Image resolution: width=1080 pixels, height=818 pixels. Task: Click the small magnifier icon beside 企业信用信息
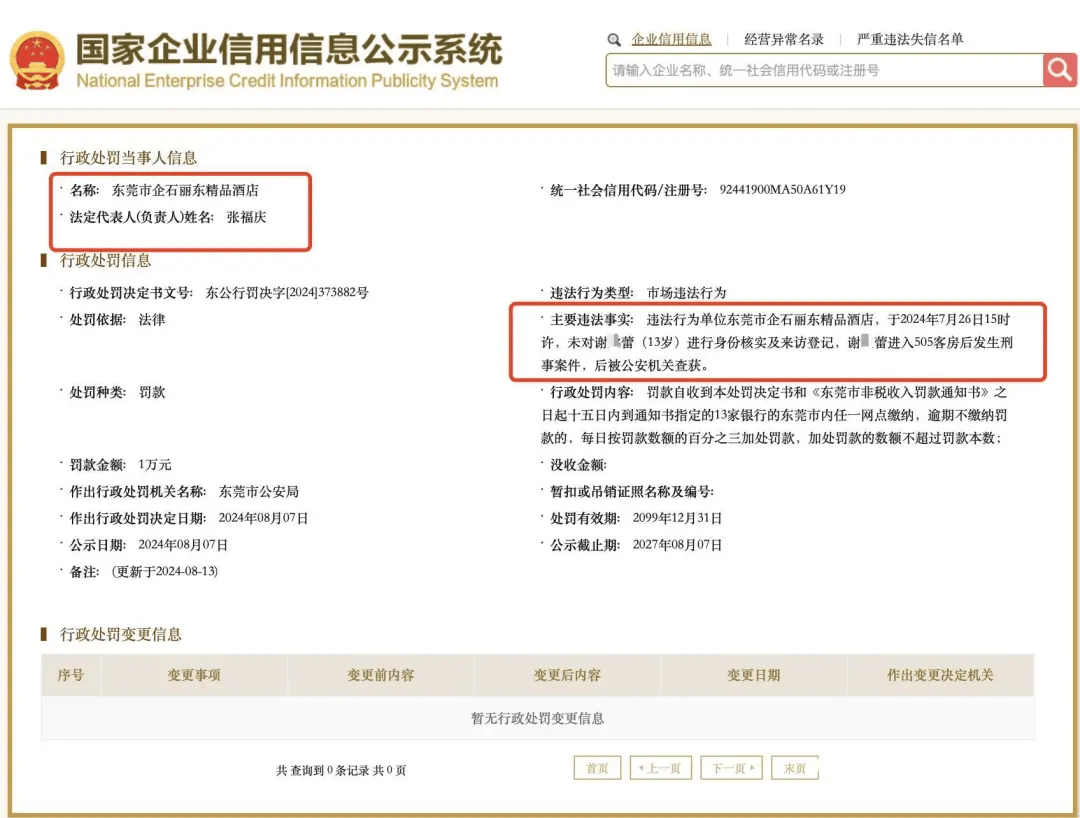pyautogui.click(x=614, y=40)
